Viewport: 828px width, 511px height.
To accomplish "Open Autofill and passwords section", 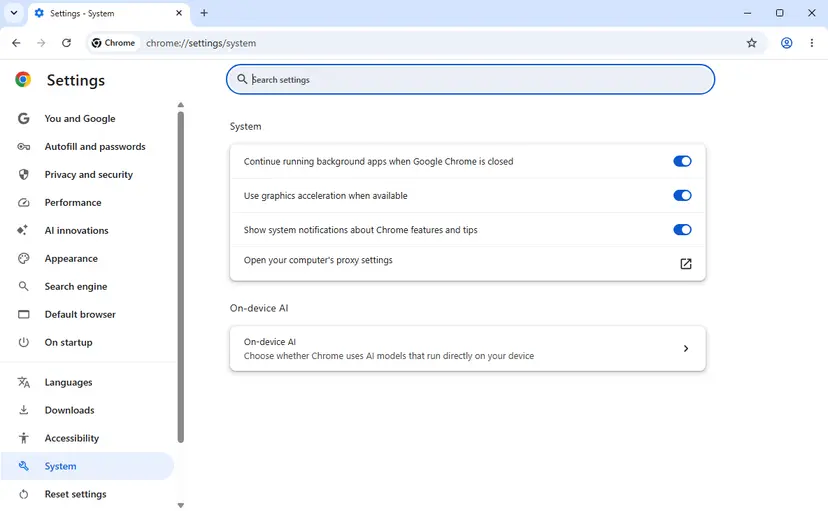I will point(87,147).
